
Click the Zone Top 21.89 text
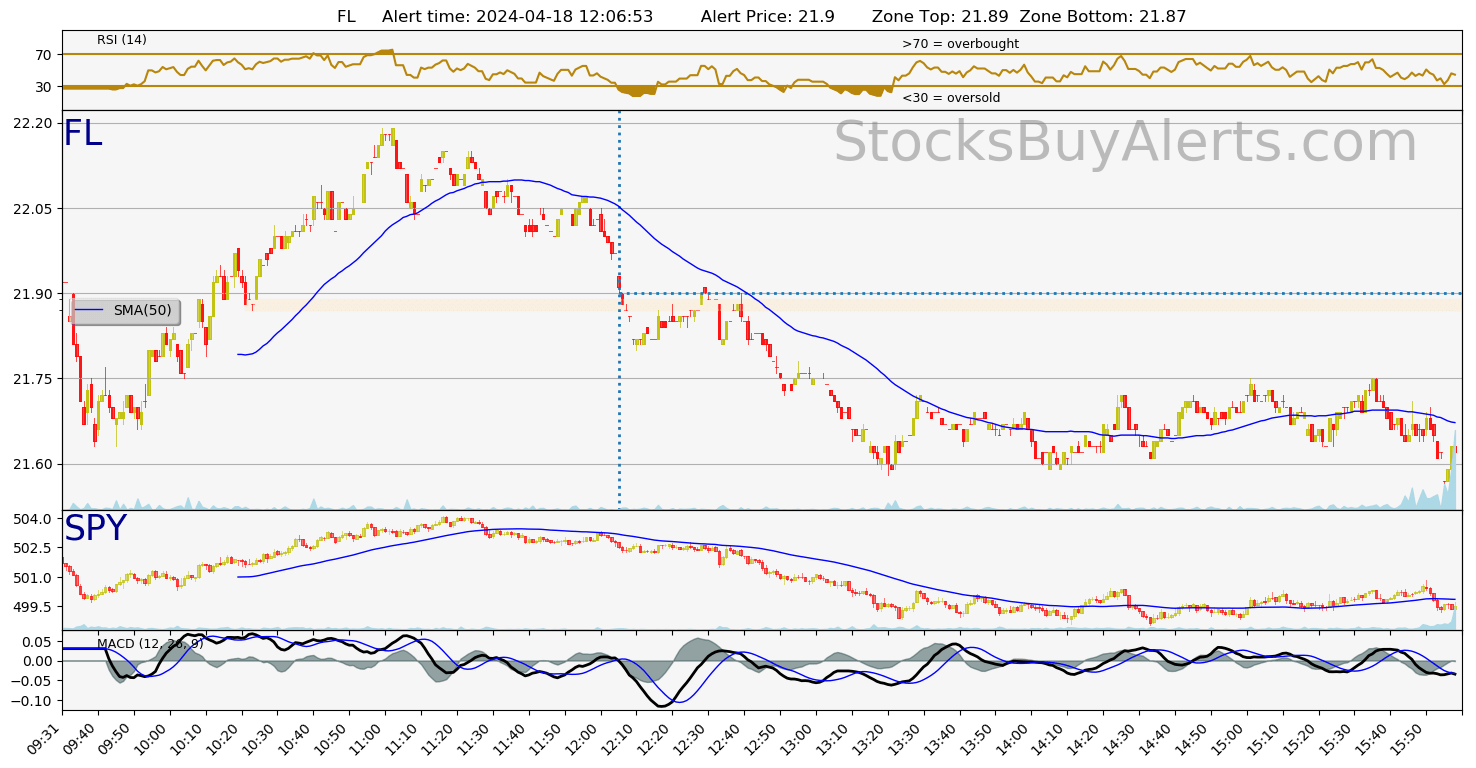[x=940, y=17]
